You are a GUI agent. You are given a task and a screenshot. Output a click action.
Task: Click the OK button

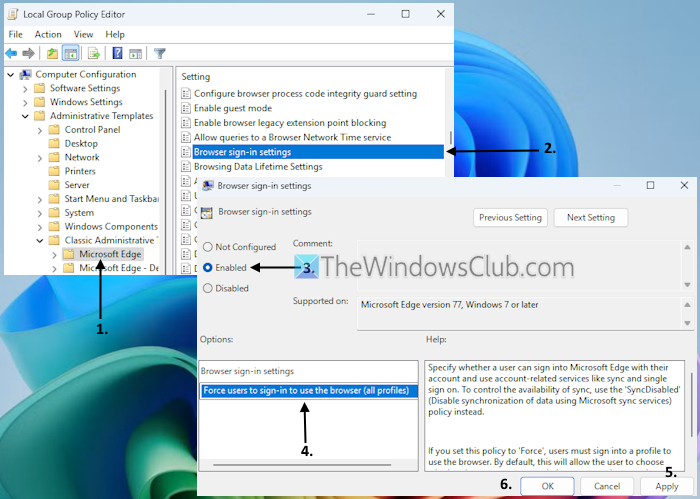coord(547,486)
